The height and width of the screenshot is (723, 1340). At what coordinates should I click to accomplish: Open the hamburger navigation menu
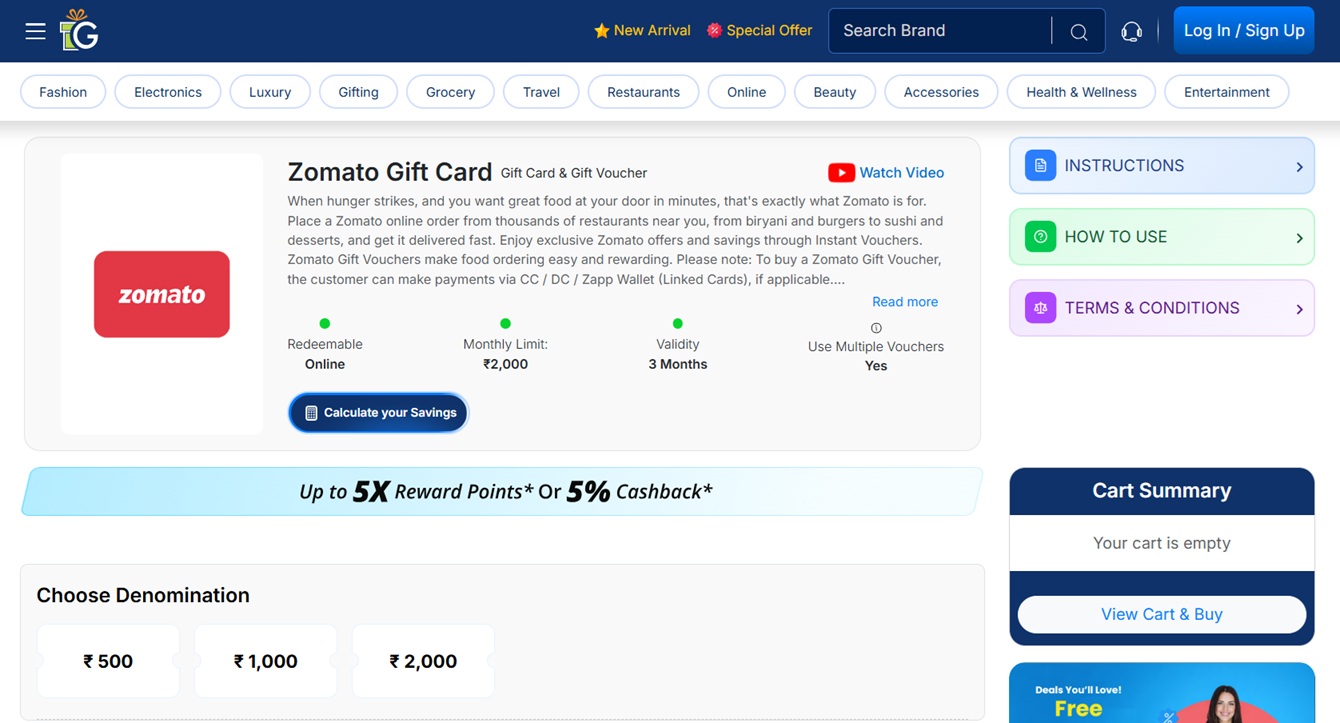click(36, 31)
